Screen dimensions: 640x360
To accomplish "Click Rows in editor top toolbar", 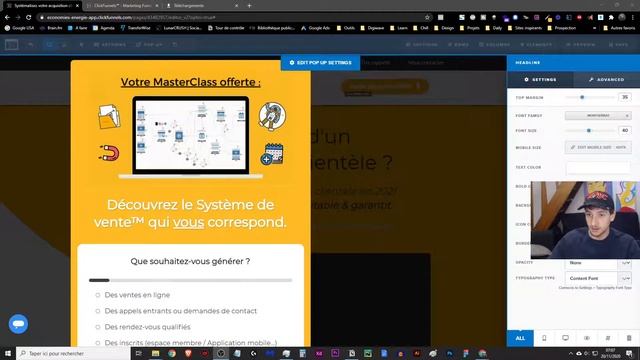I will tap(458, 44).
